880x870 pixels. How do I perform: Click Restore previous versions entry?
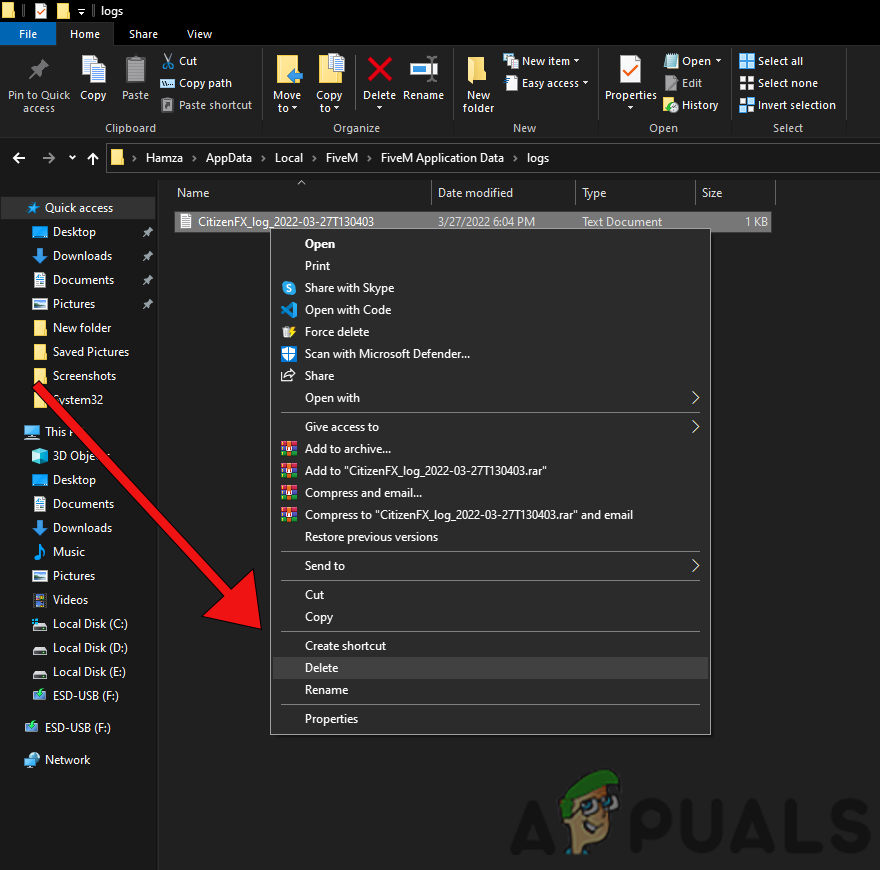(490, 537)
